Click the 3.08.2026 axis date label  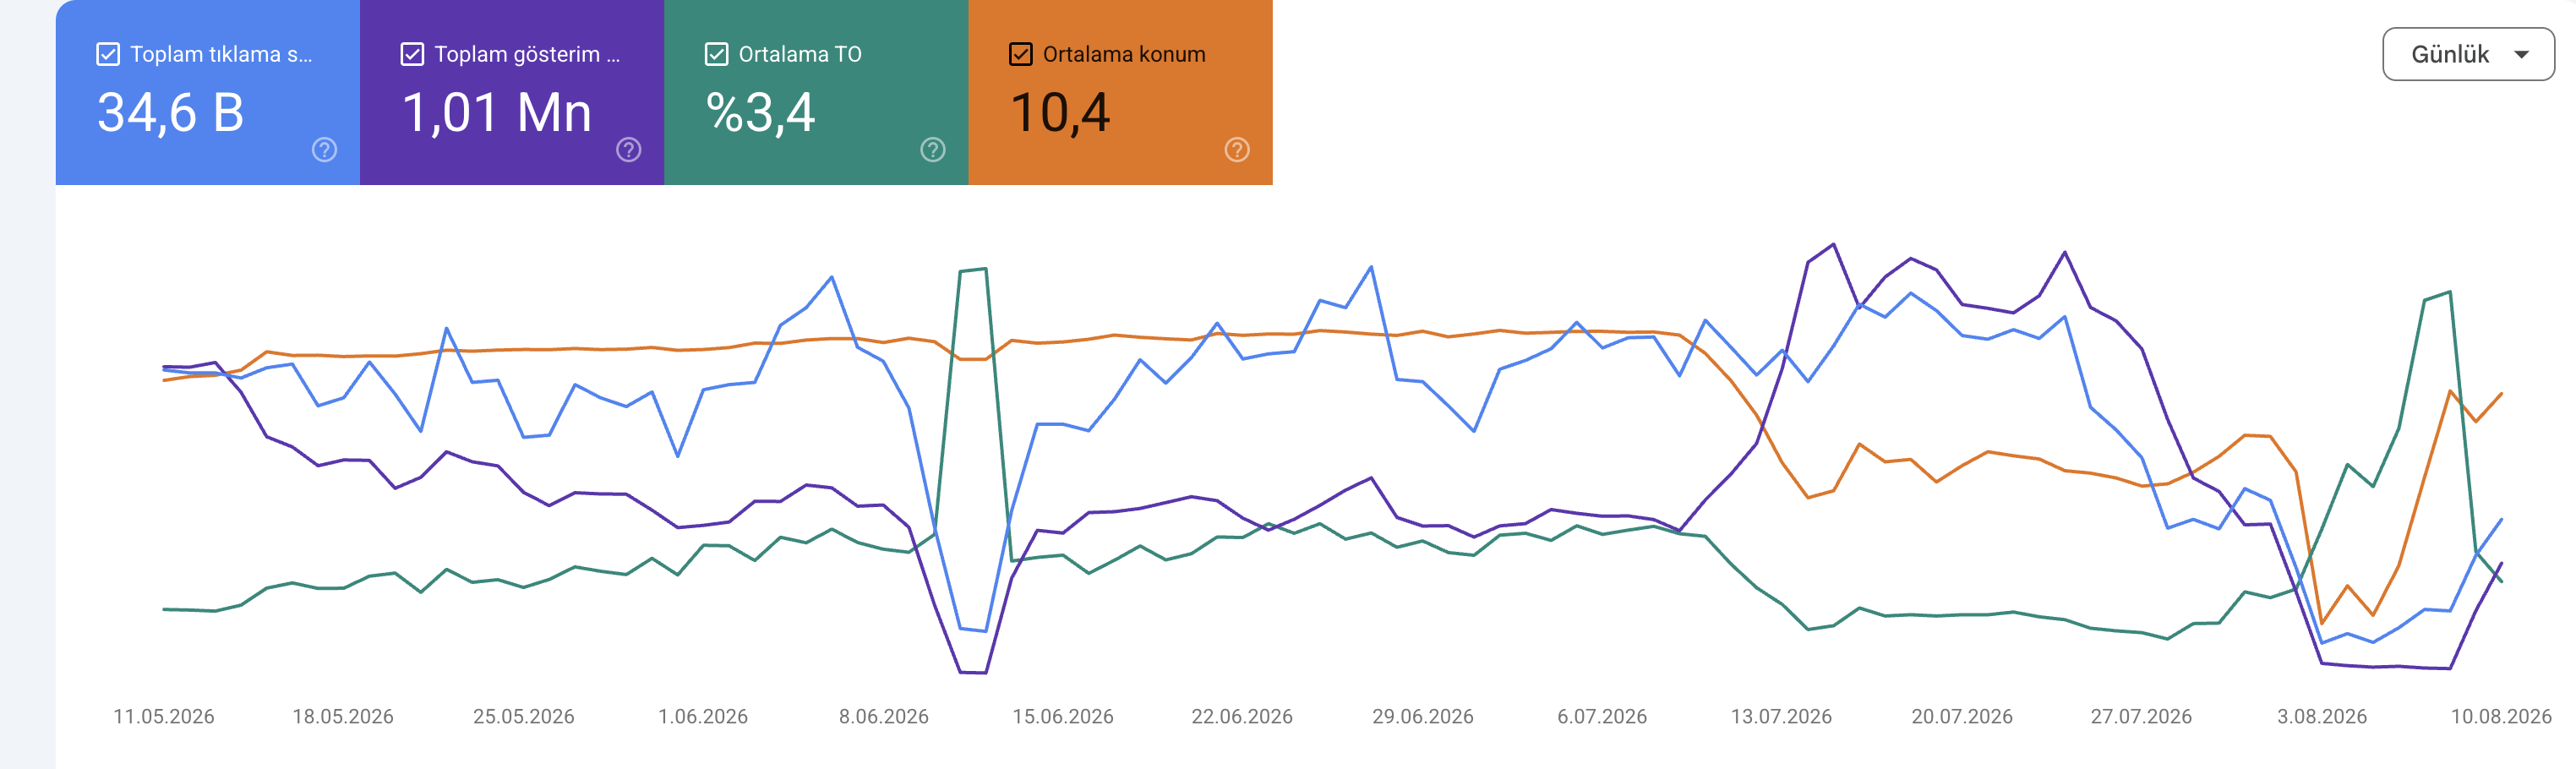click(x=2322, y=717)
